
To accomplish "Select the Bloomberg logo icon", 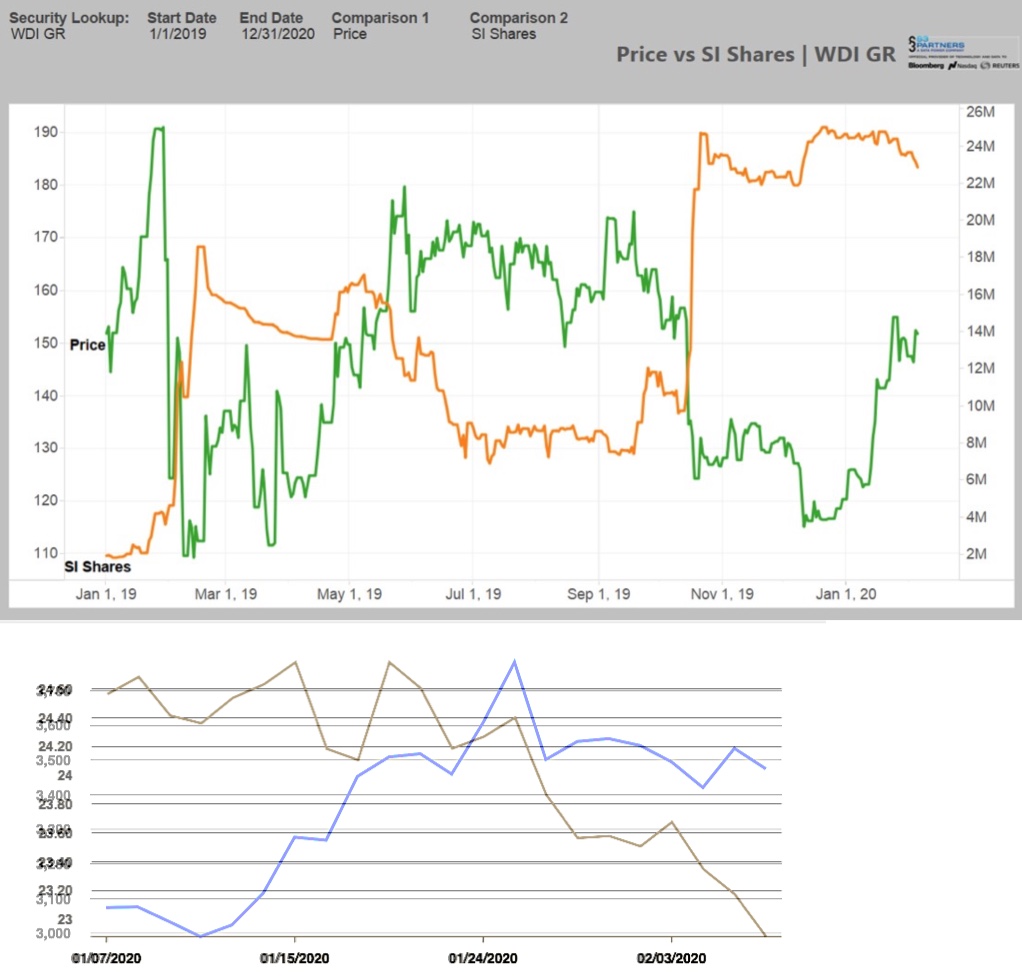I will (926, 65).
